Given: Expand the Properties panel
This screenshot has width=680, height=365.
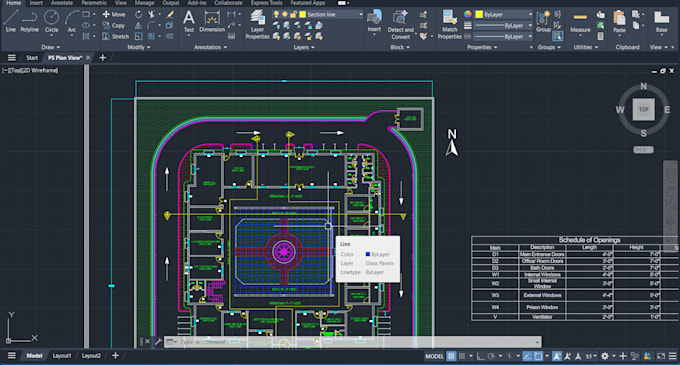Looking at the screenshot, I should pos(482,47).
